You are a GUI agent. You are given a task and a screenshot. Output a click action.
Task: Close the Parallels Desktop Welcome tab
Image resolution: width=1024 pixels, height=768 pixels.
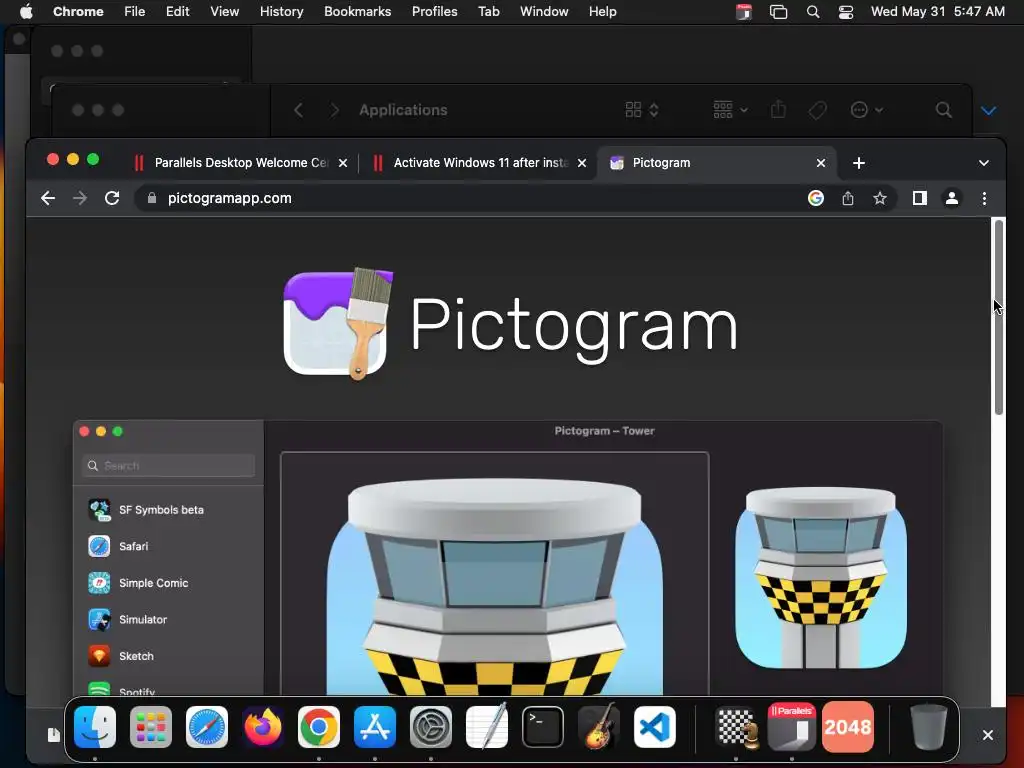tap(343, 163)
